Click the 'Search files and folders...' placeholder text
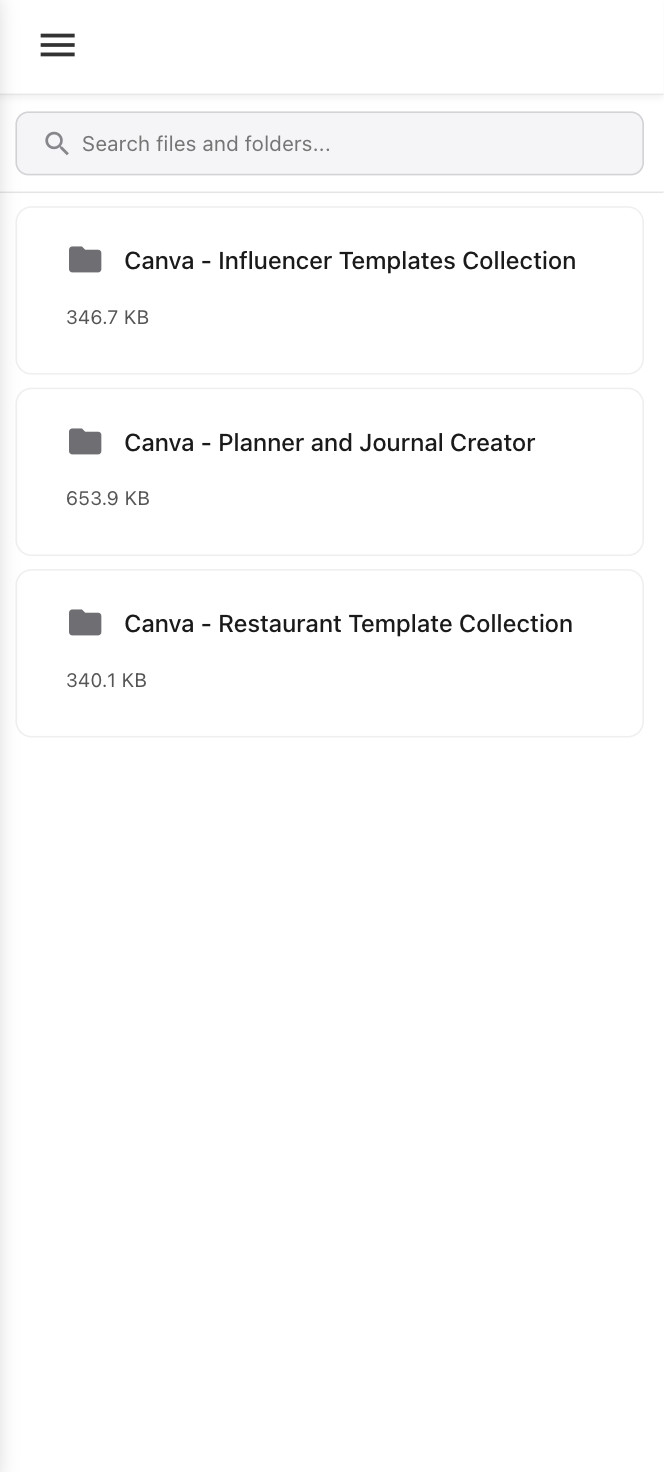Viewport: 664px width, 1472px height. [206, 144]
